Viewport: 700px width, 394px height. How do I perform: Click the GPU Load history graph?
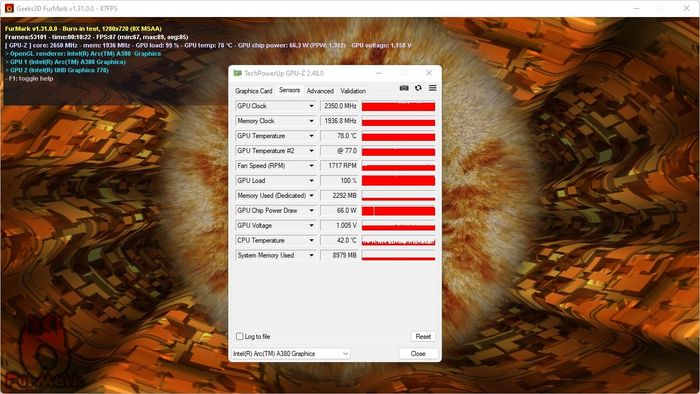click(x=398, y=181)
